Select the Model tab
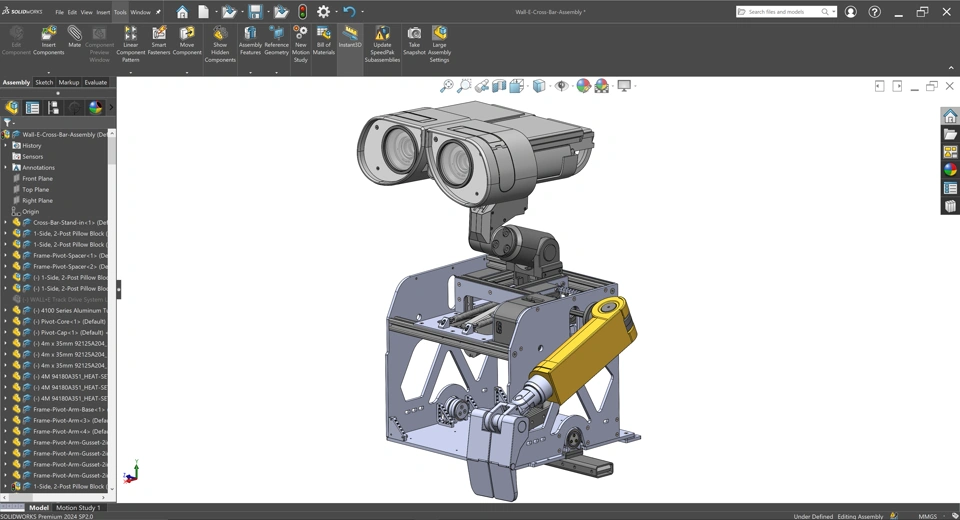The width and height of the screenshot is (960, 520). coord(39,508)
